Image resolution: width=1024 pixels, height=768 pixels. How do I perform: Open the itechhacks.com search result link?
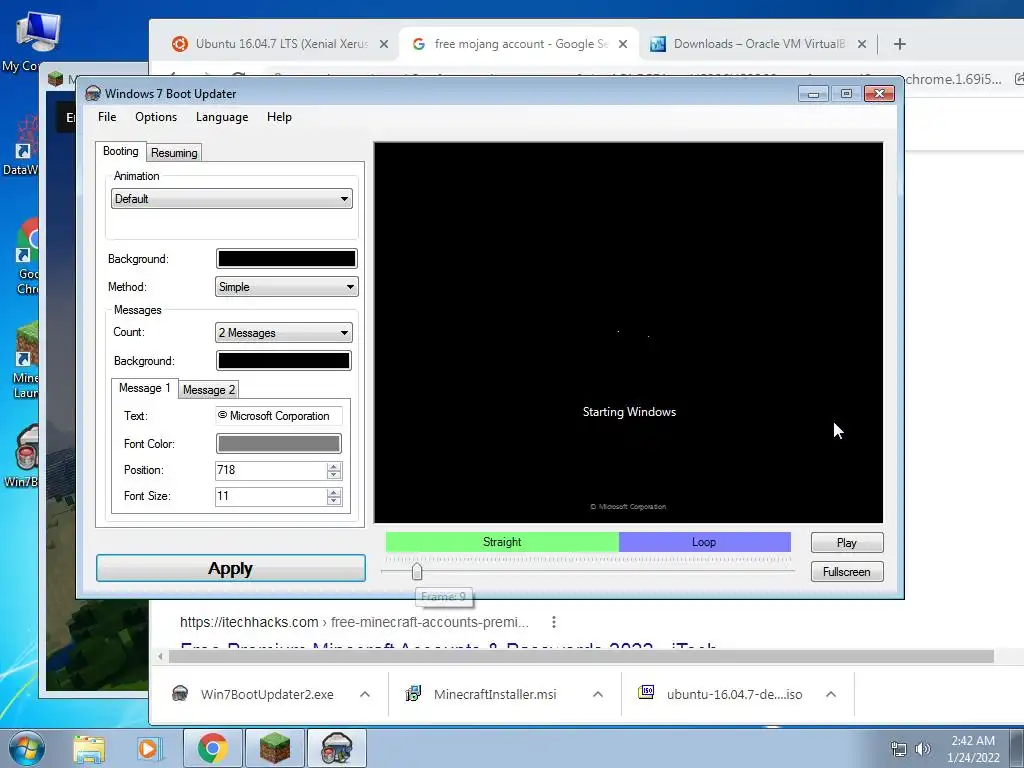click(449, 649)
